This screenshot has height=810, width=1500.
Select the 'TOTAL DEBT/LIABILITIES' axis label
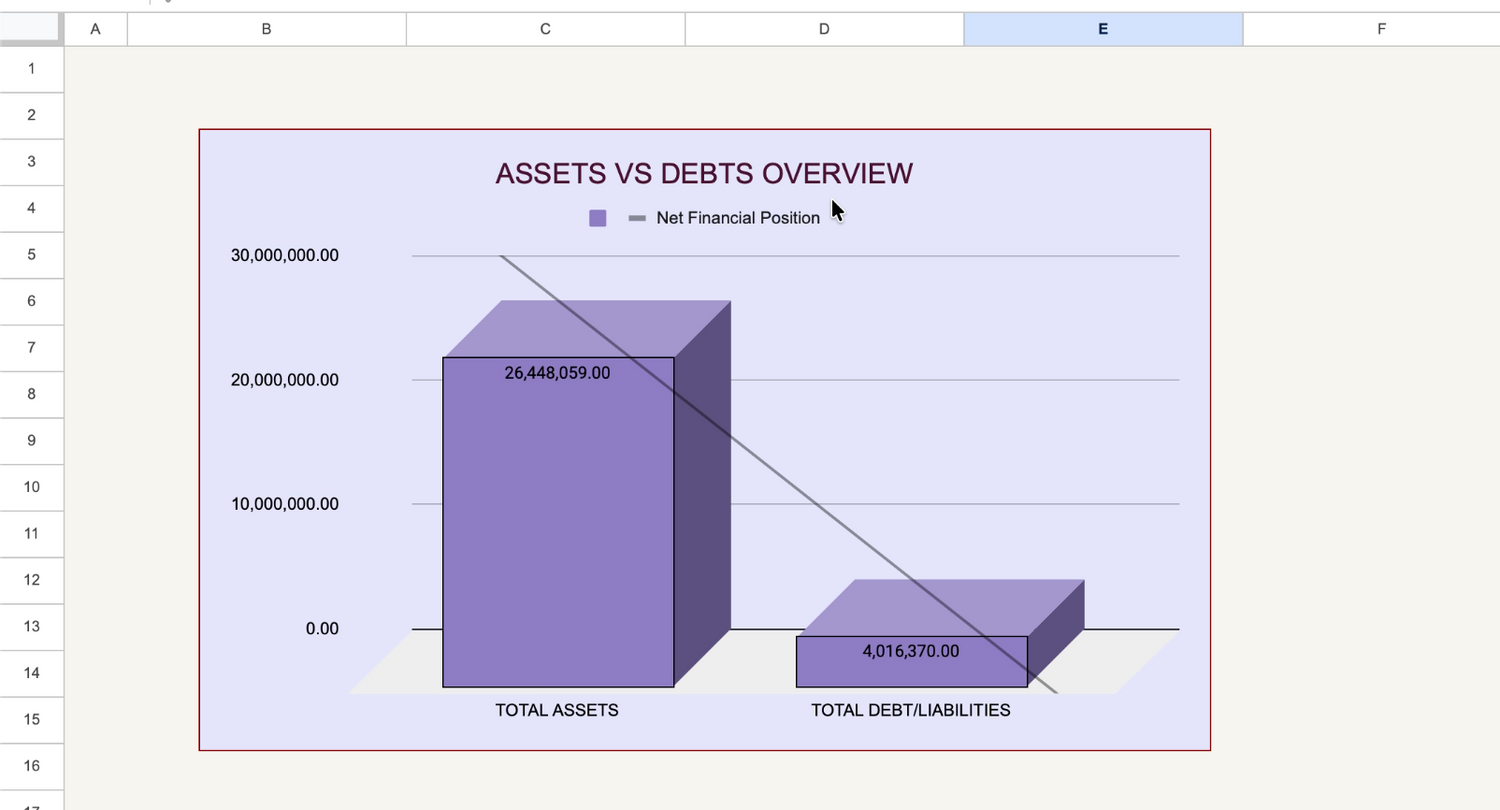point(910,710)
